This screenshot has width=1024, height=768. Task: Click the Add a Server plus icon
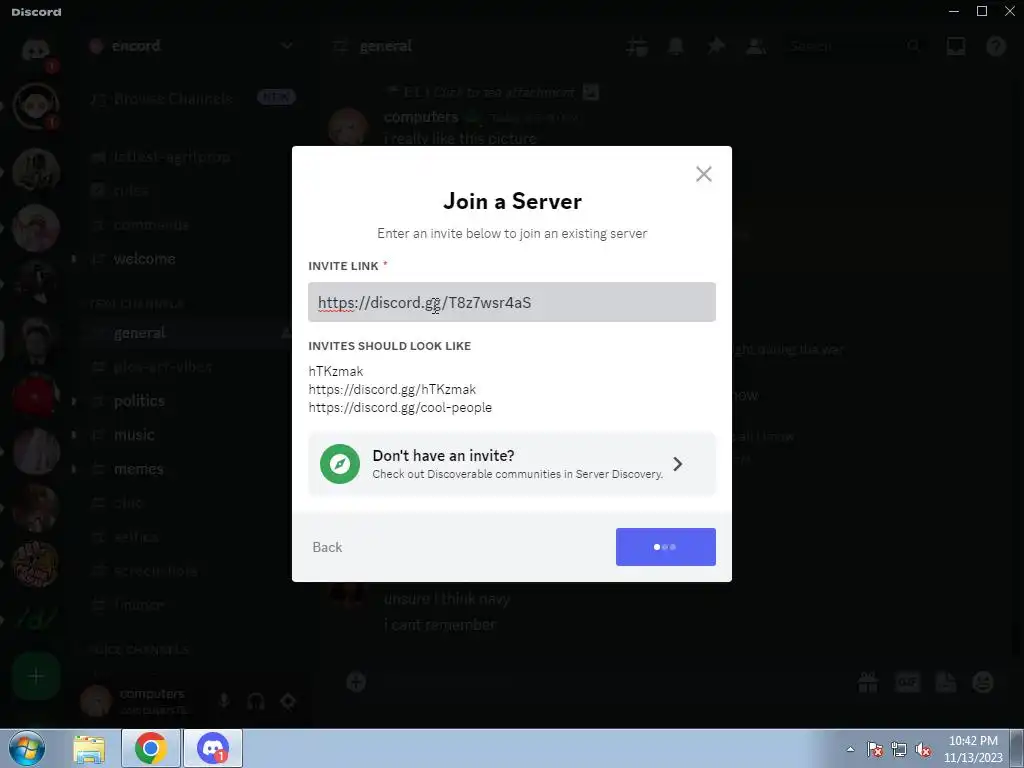[x=36, y=676]
